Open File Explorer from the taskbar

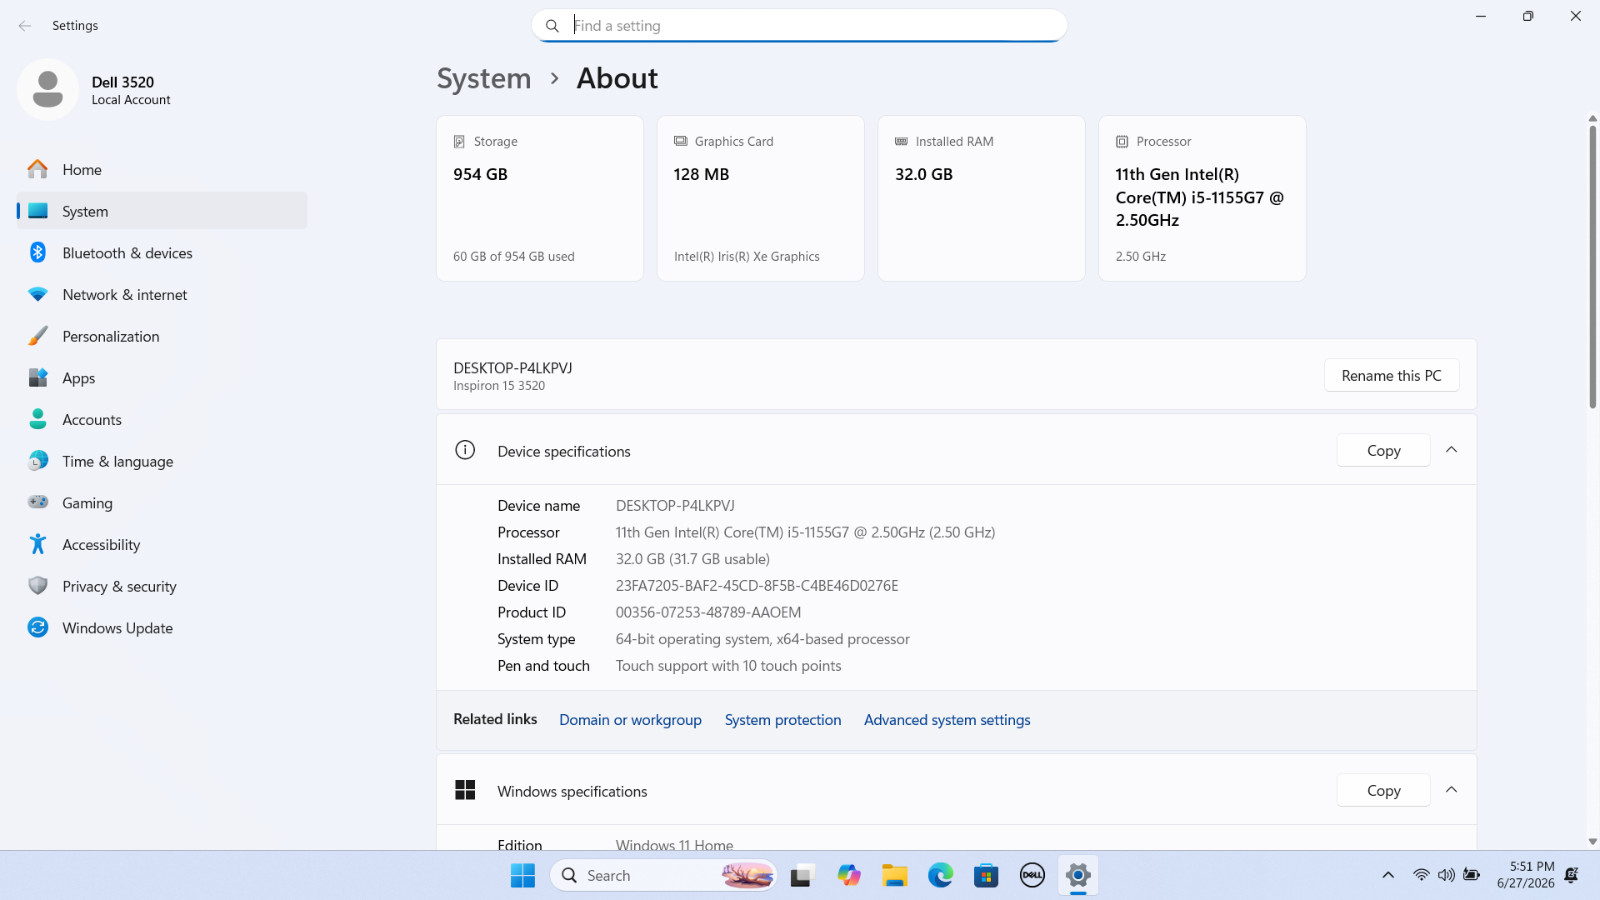point(895,876)
